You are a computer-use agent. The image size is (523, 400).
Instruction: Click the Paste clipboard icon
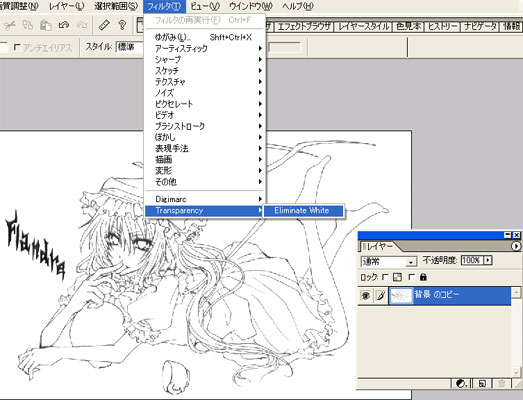[46, 25]
